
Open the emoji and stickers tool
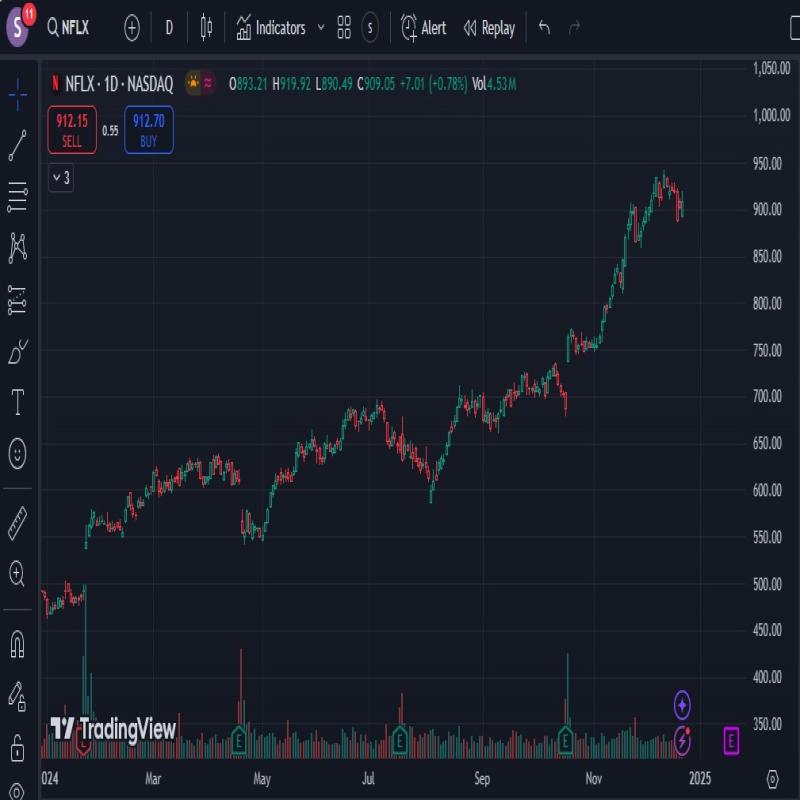coord(17,455)
